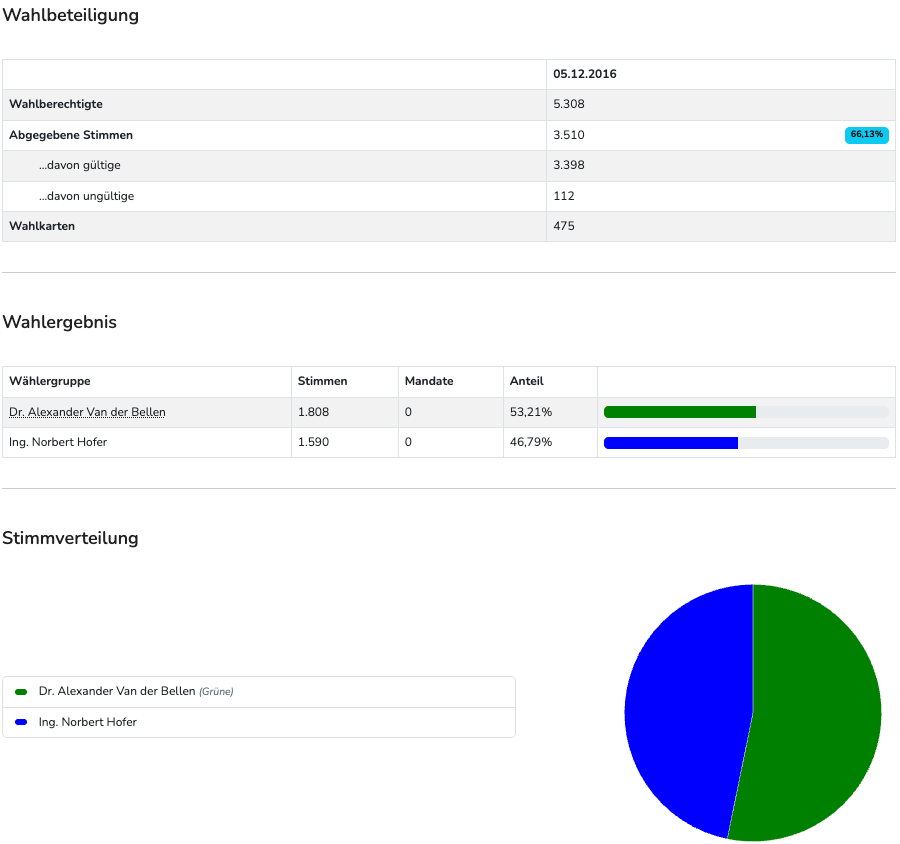This screenshot has width=900, height=844.
Task: Click the green Van der Bellen progress bar
Action: click(x=680, y=412)
